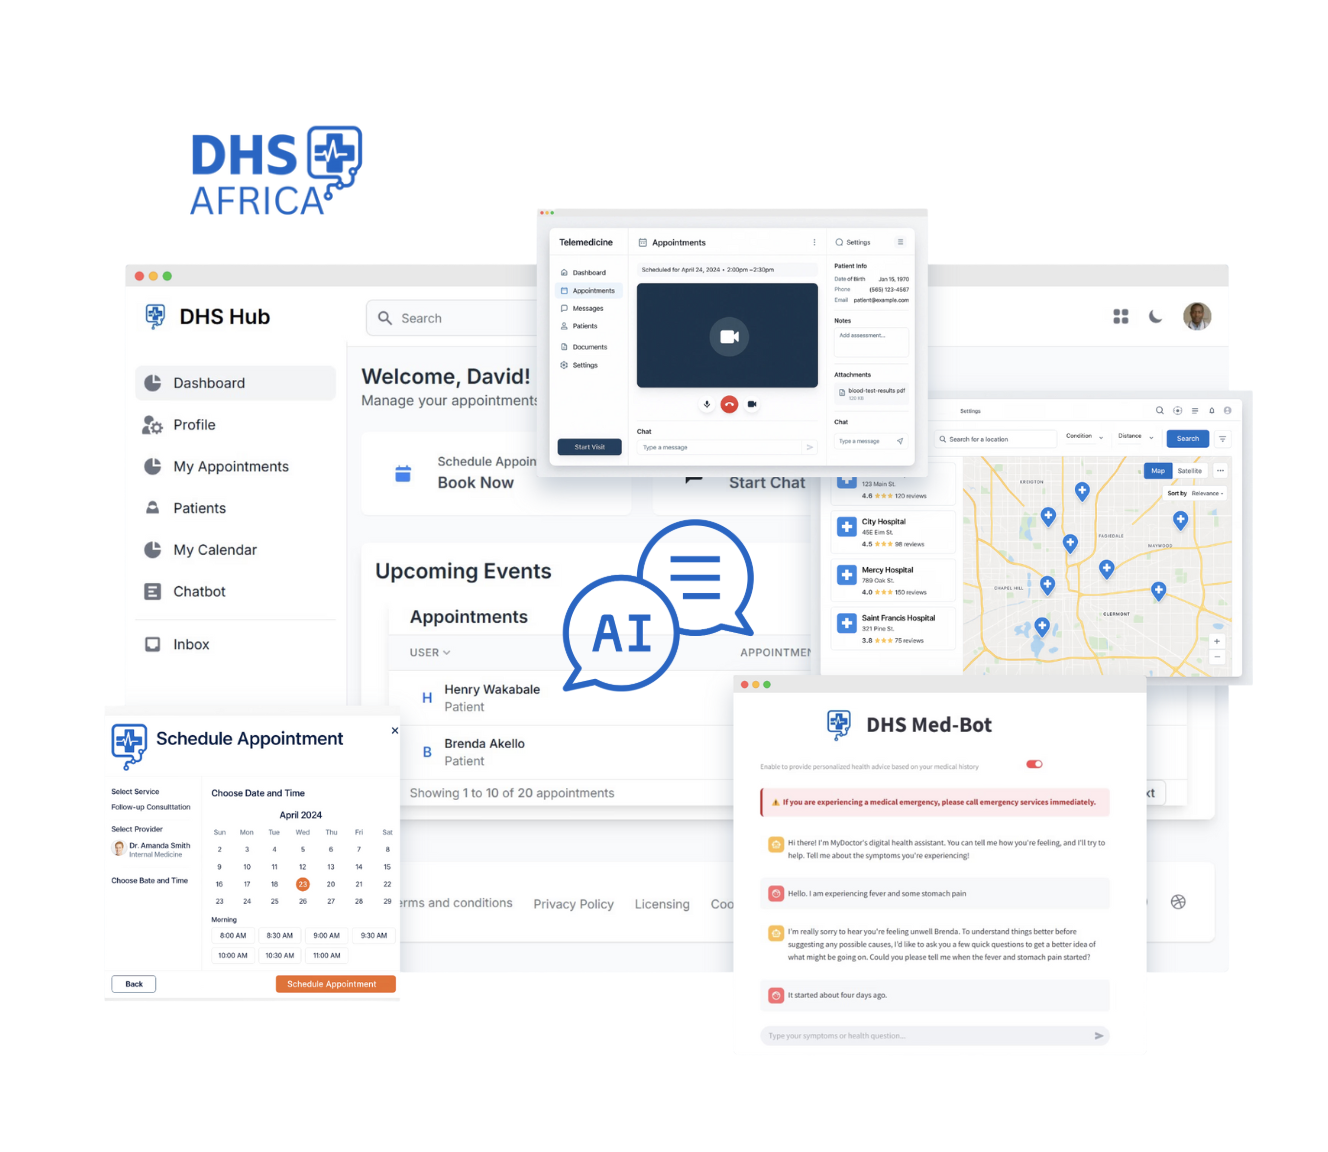Expand the Condition filter dropdown
This screenshot has width=1328, height=1152.
pos(1084,437)
